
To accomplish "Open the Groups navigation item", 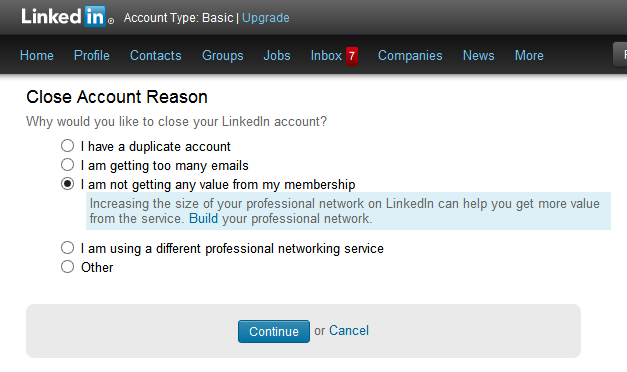I will click(x=223, y=56).
